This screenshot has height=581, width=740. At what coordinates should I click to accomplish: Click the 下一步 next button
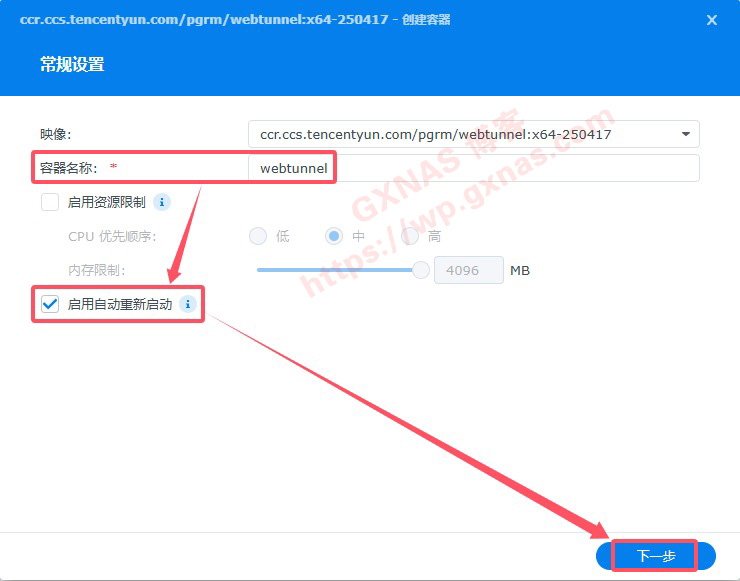[x=656, y=556]
